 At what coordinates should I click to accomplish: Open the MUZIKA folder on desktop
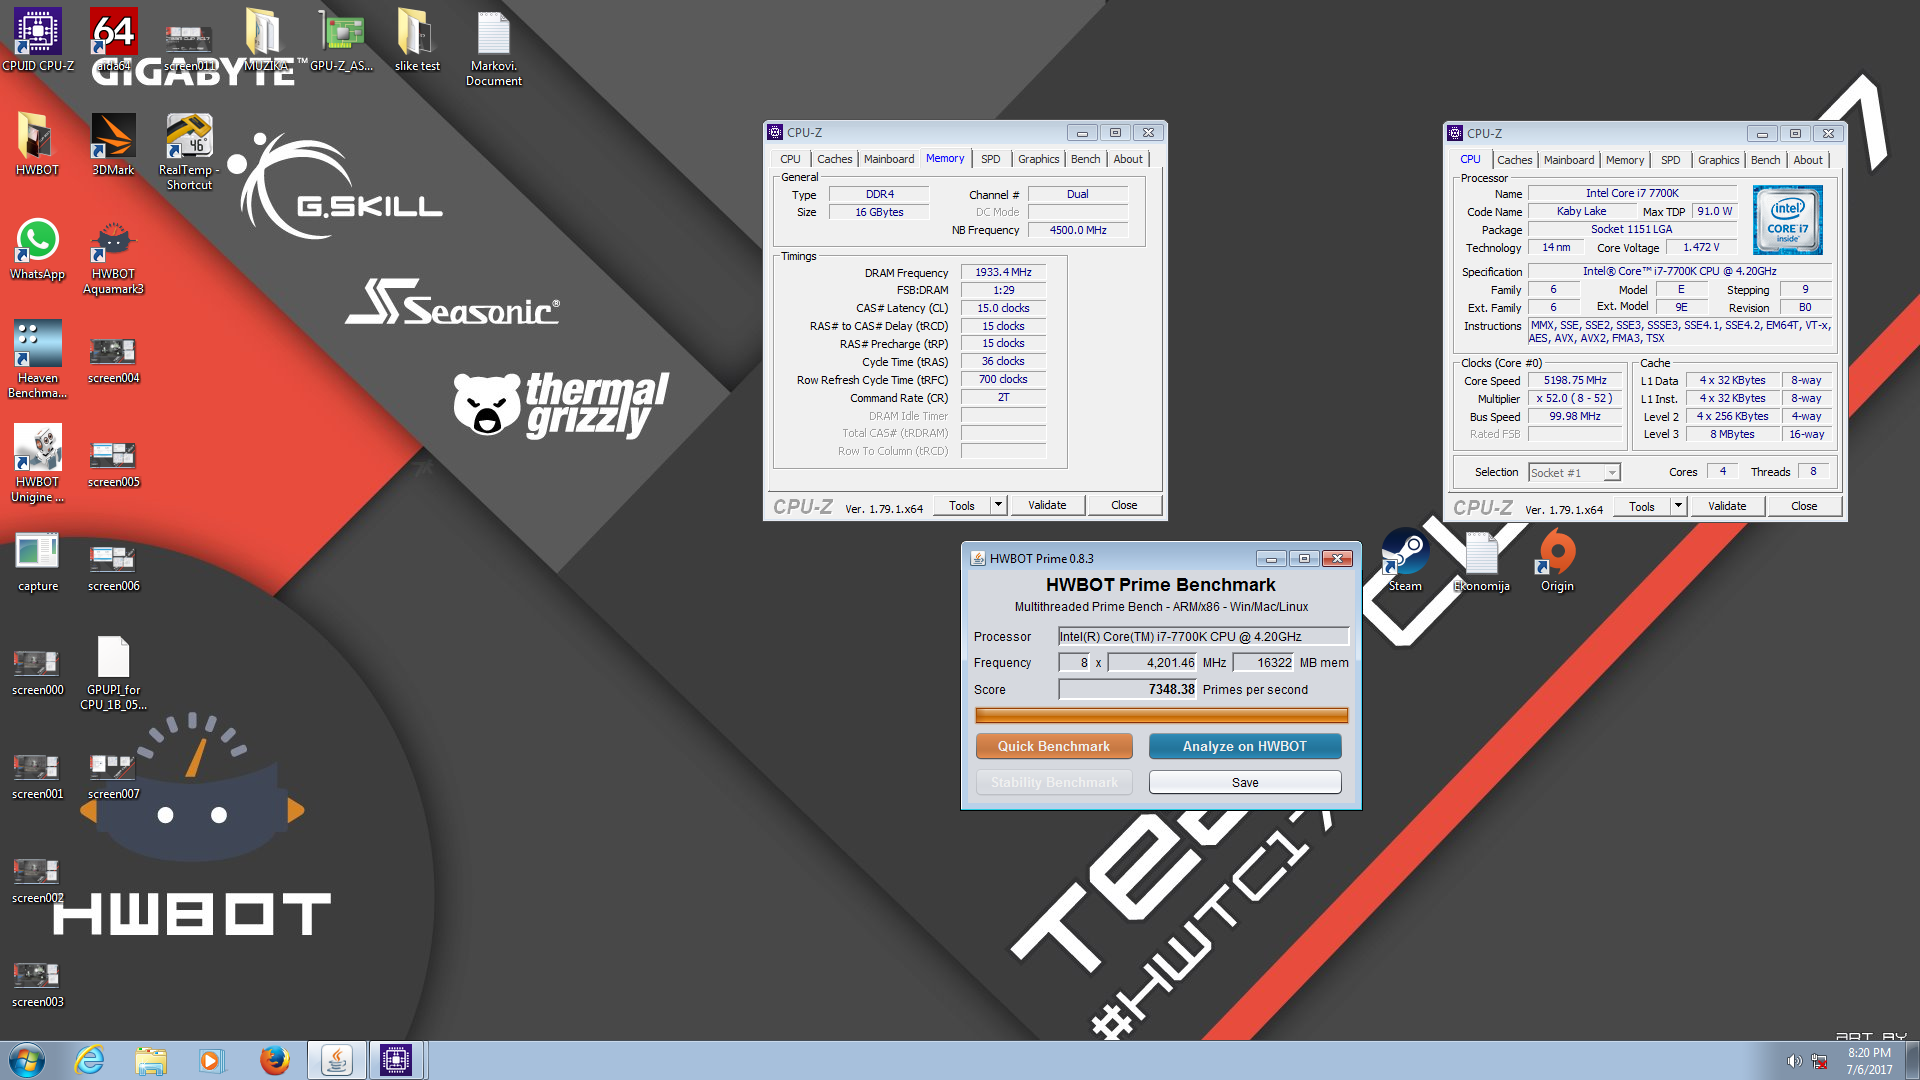[x=265, y=40]
